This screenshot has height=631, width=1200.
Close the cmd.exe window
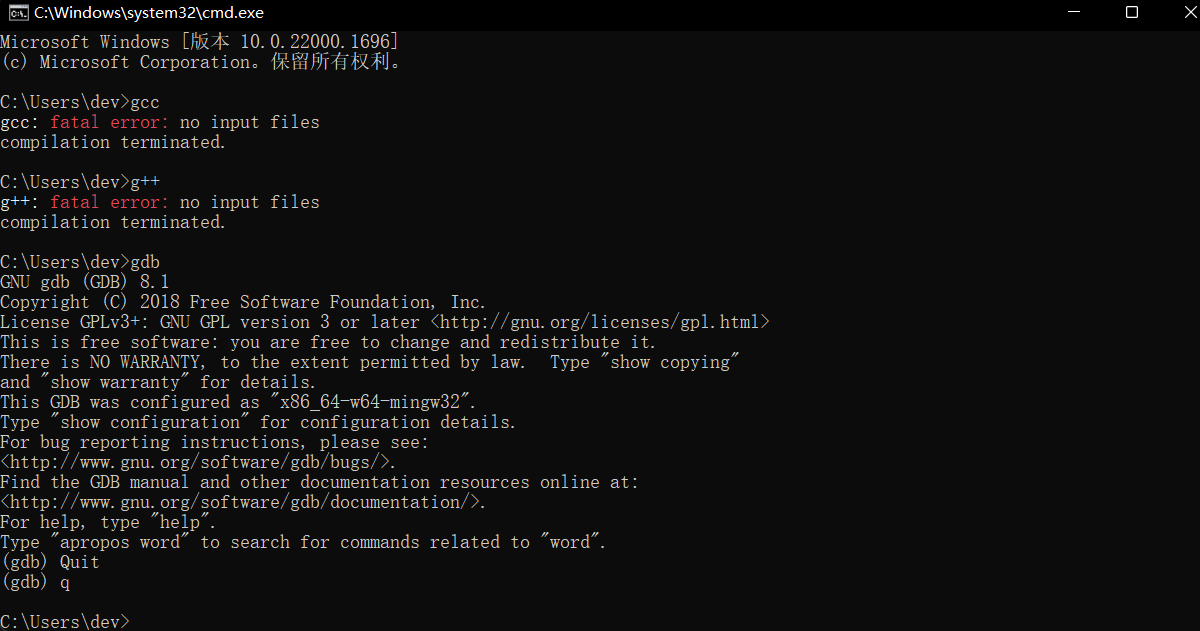pos(1177,13)
